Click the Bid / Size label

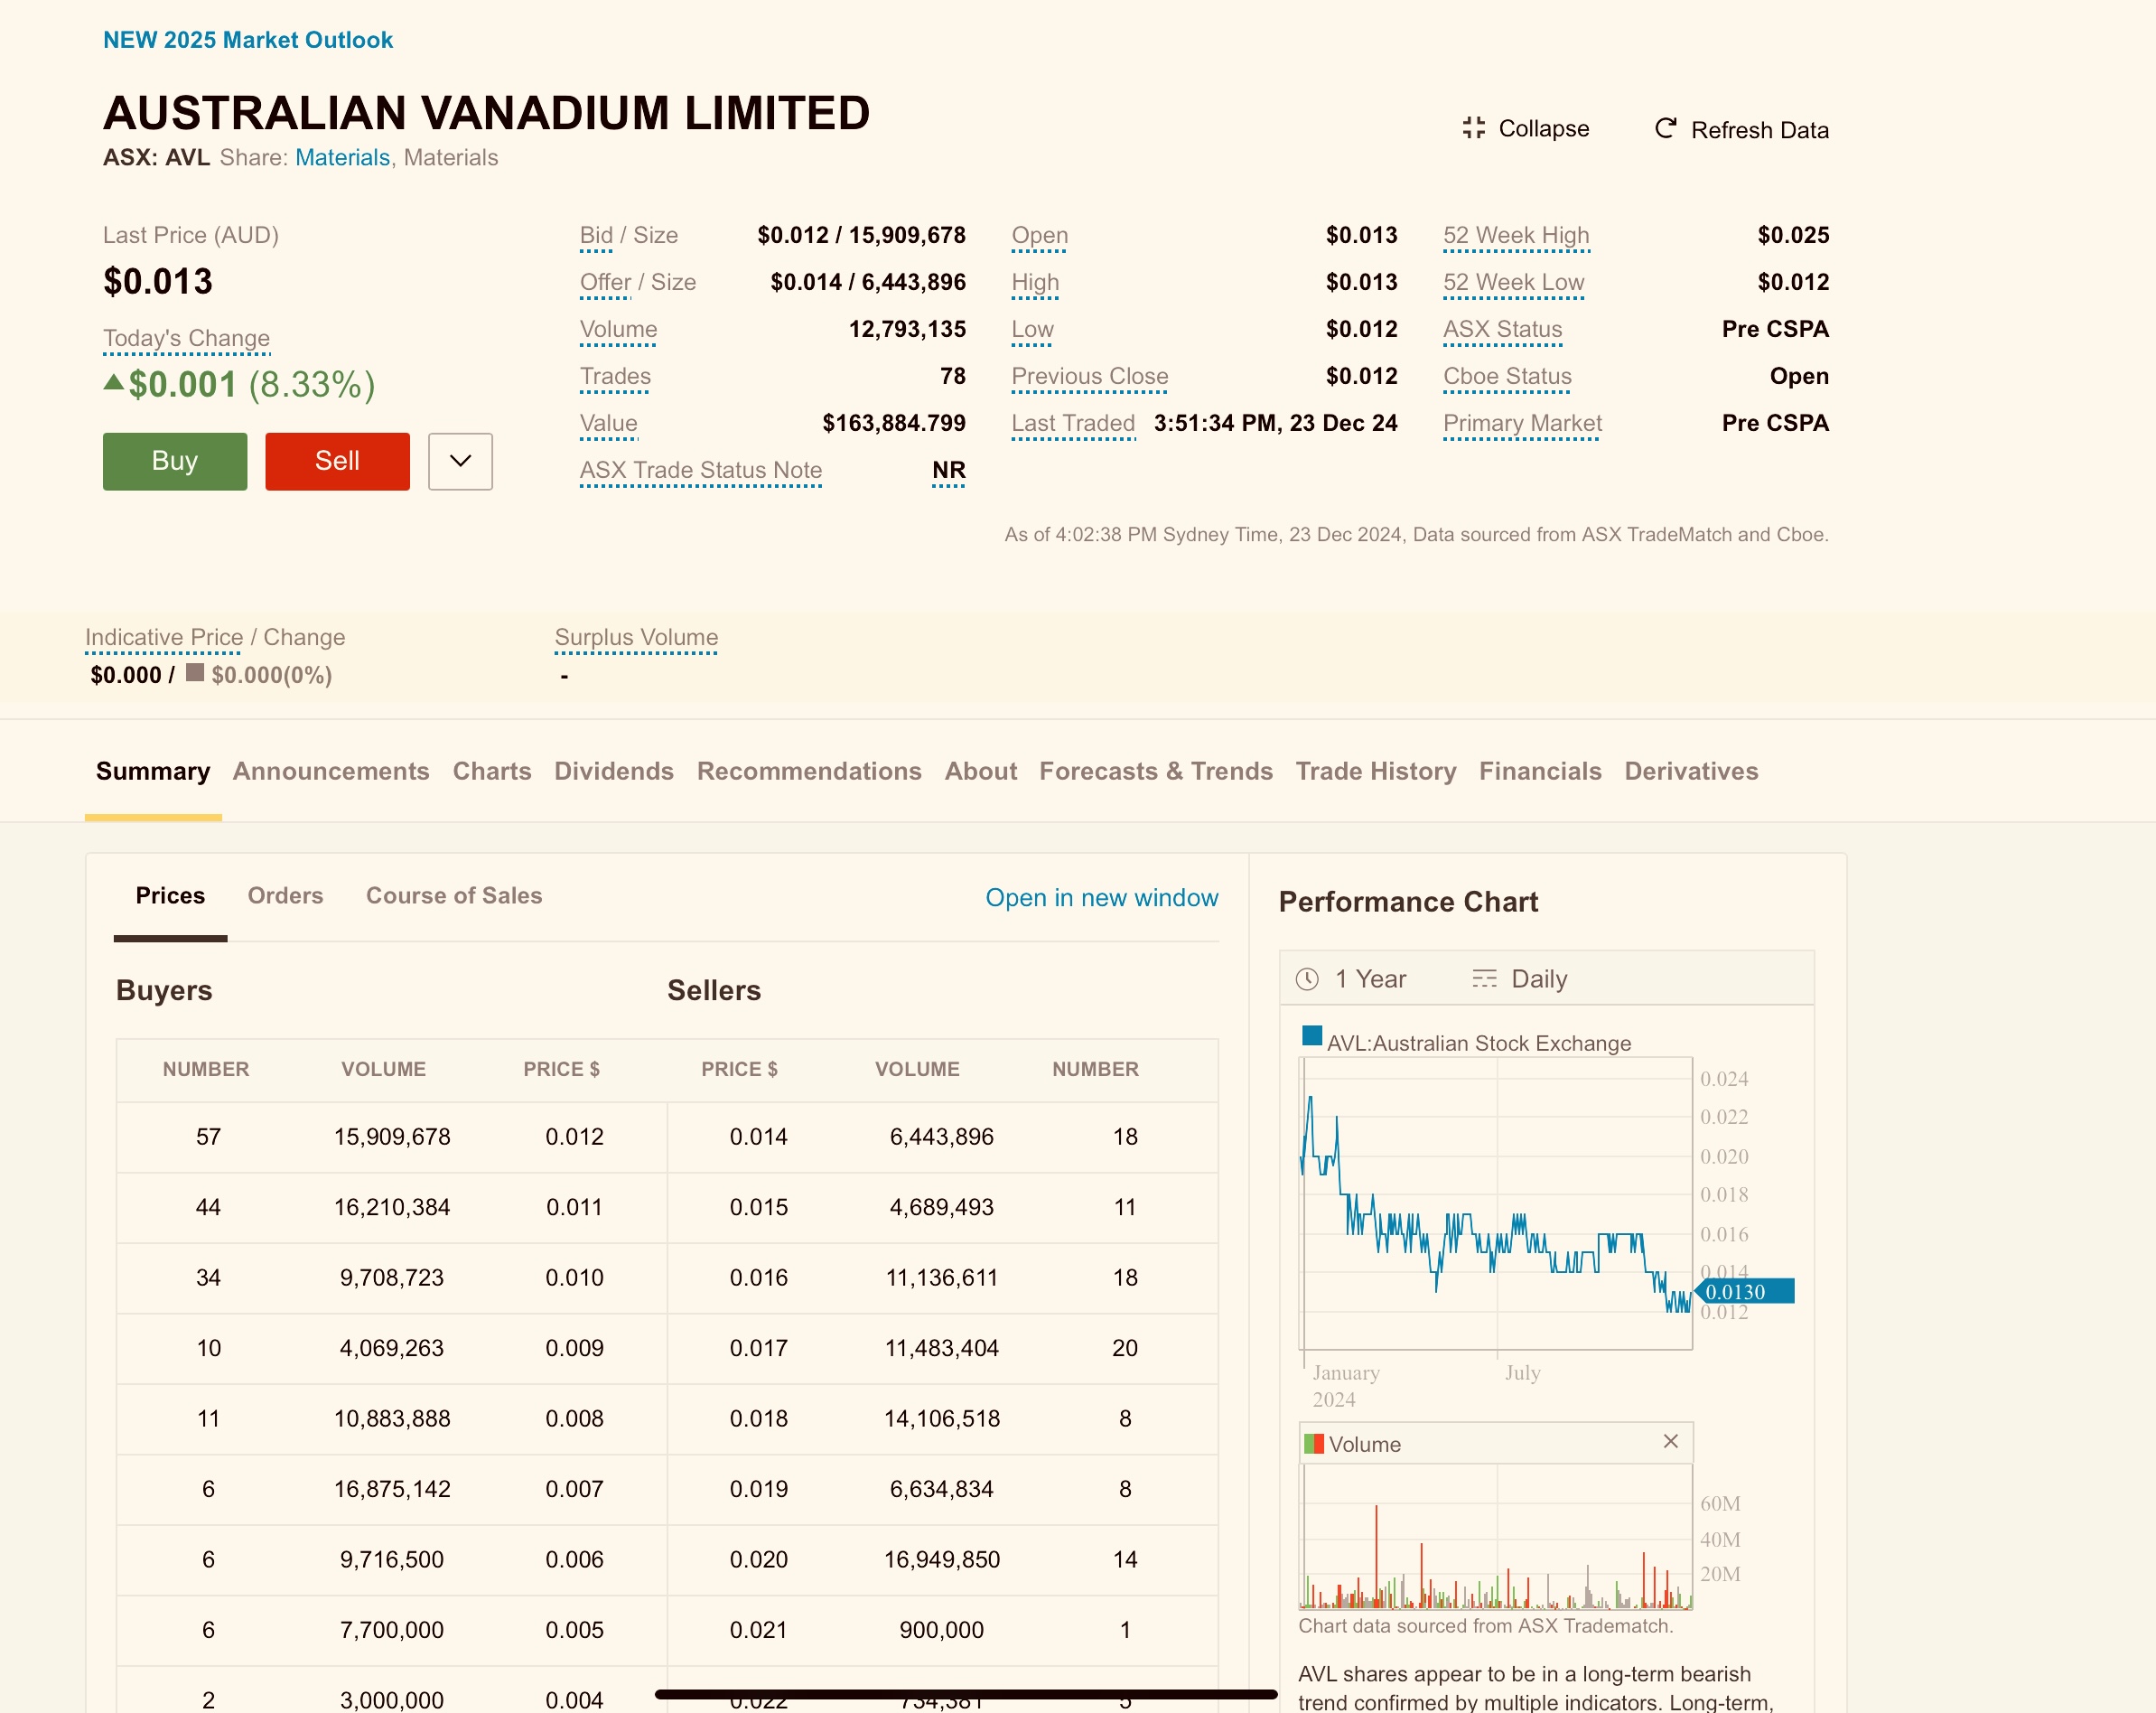(629, 235)
